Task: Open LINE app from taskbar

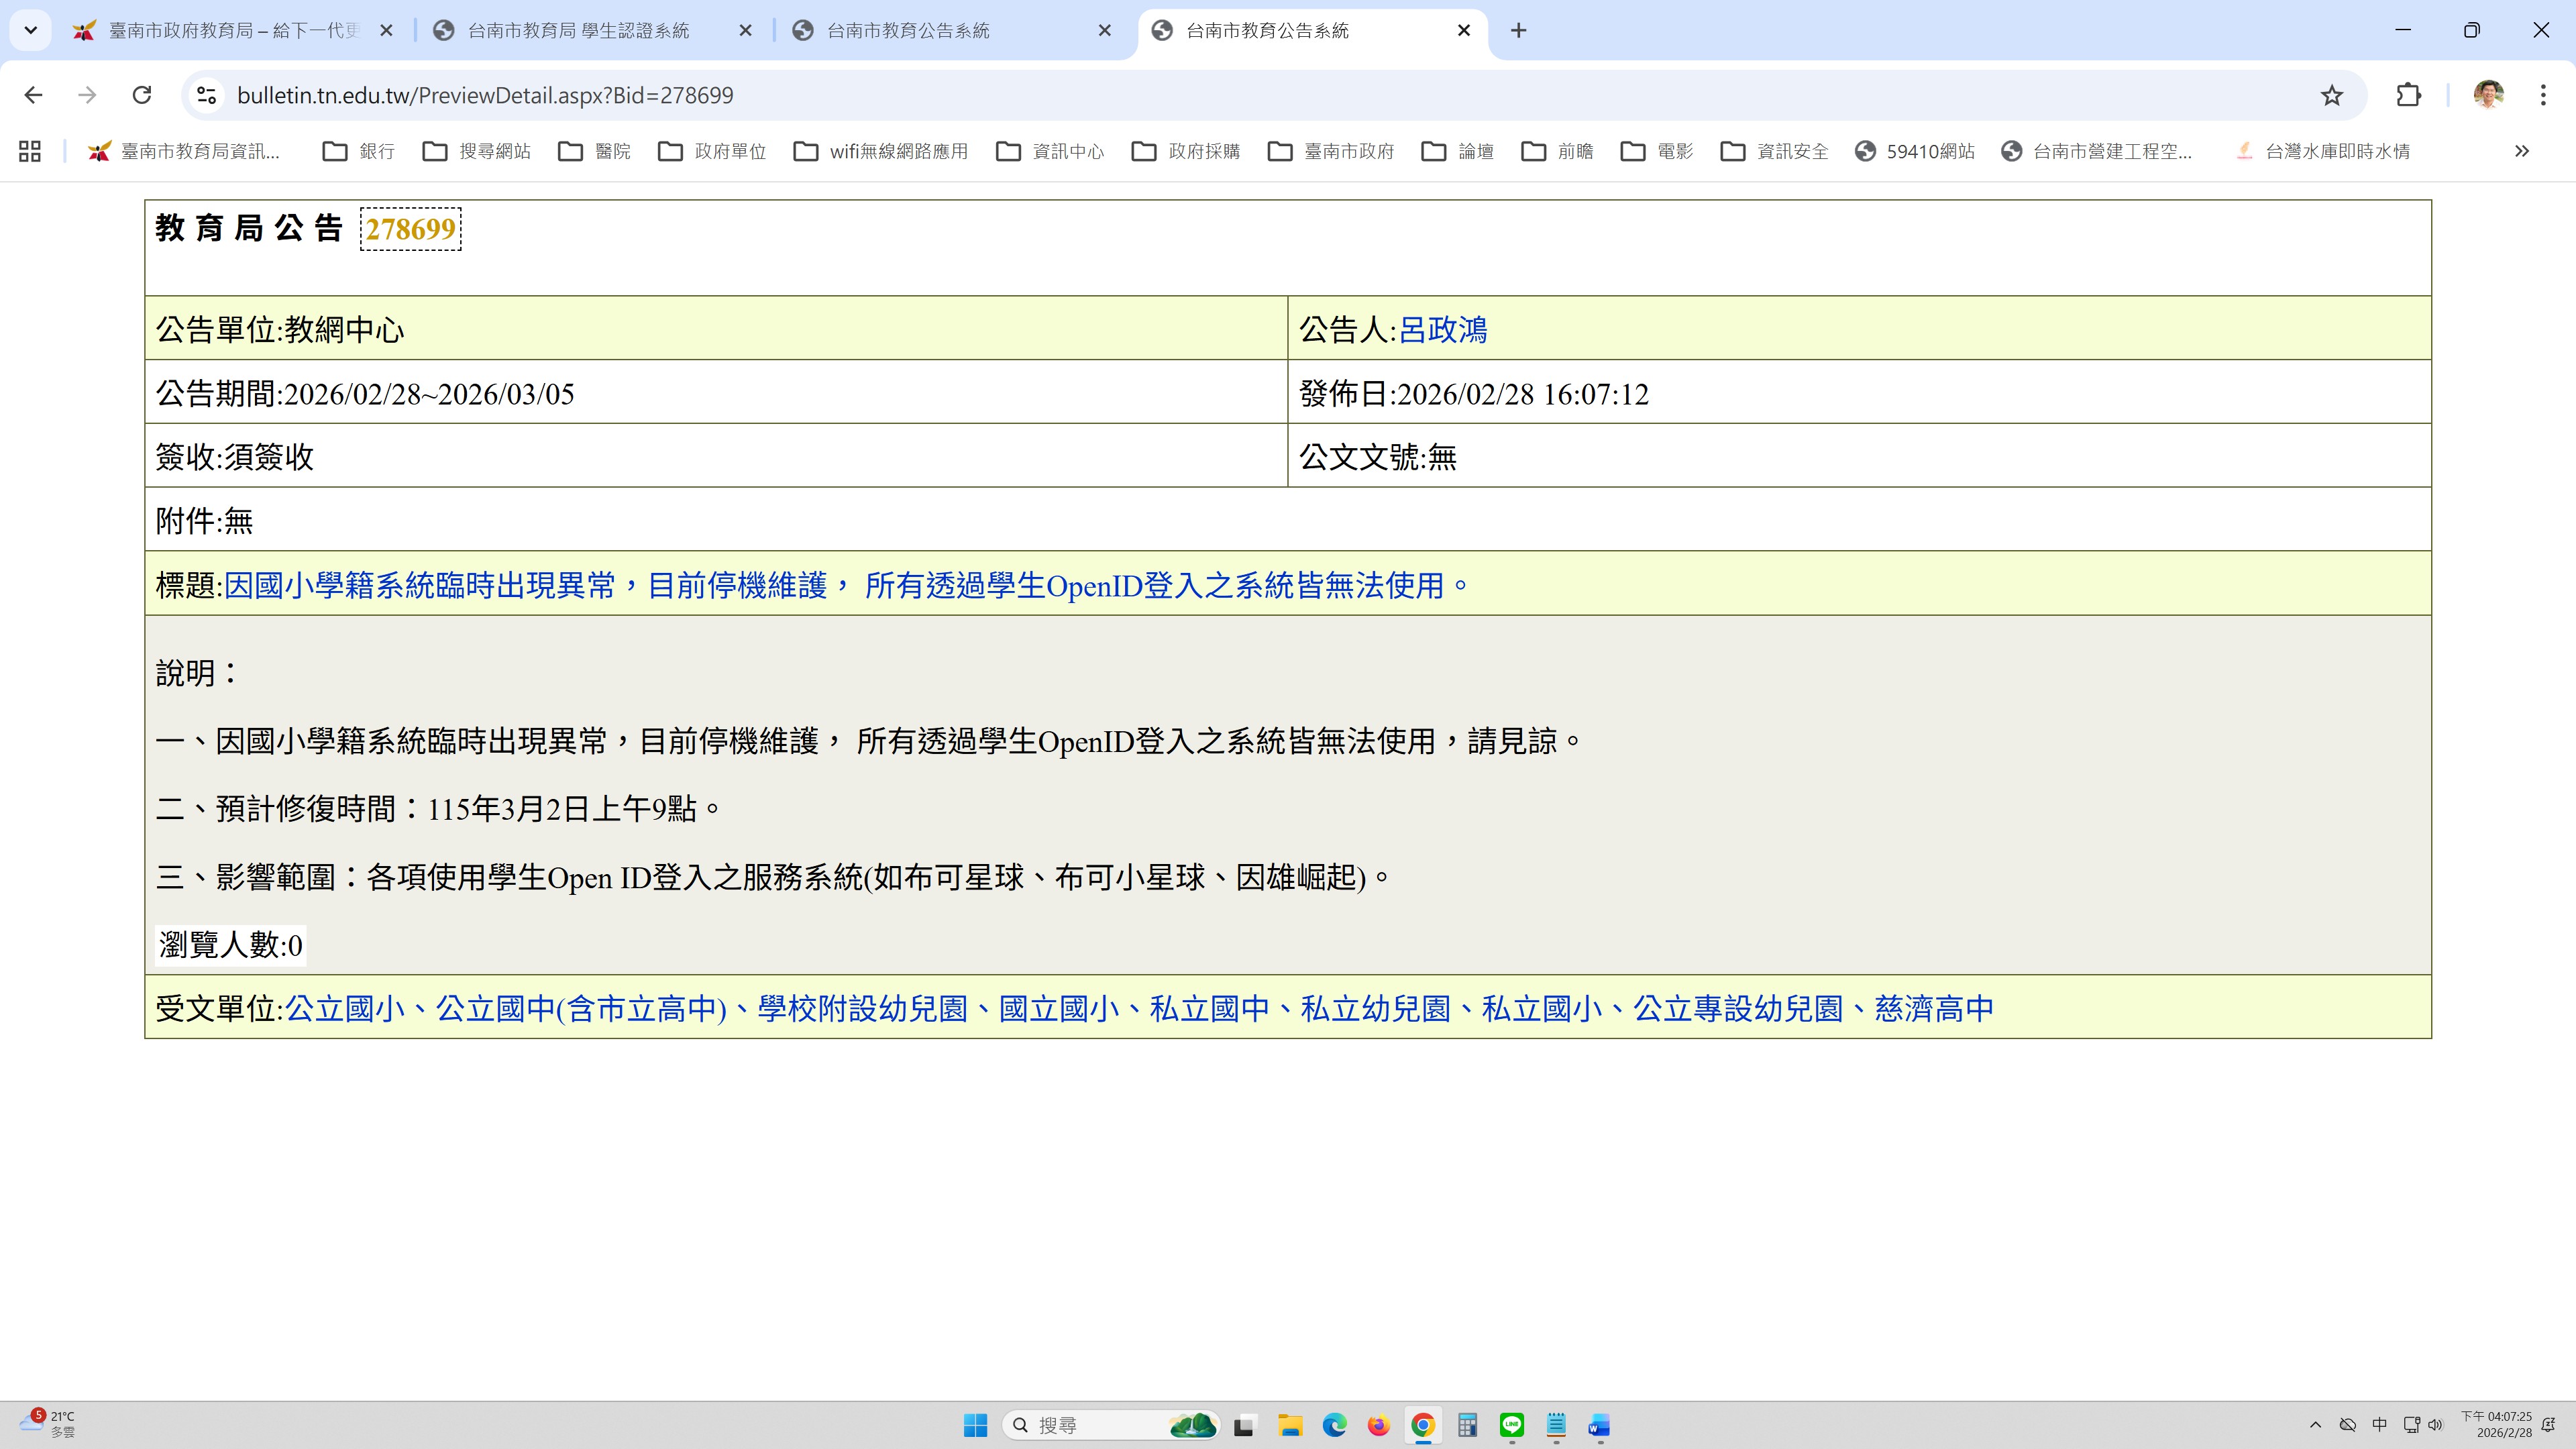Action: pyautogui.click(x=1511, y=1425)
